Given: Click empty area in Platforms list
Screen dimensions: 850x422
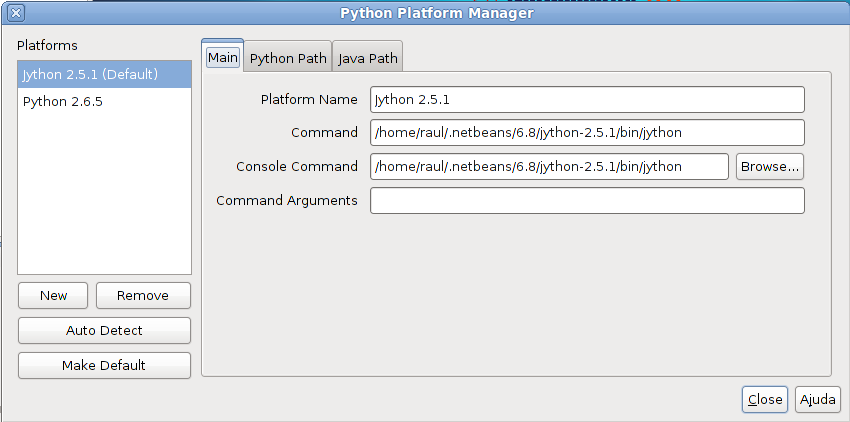Looking at the screenshot, I should pyautogui.click(x=105, y=195).
